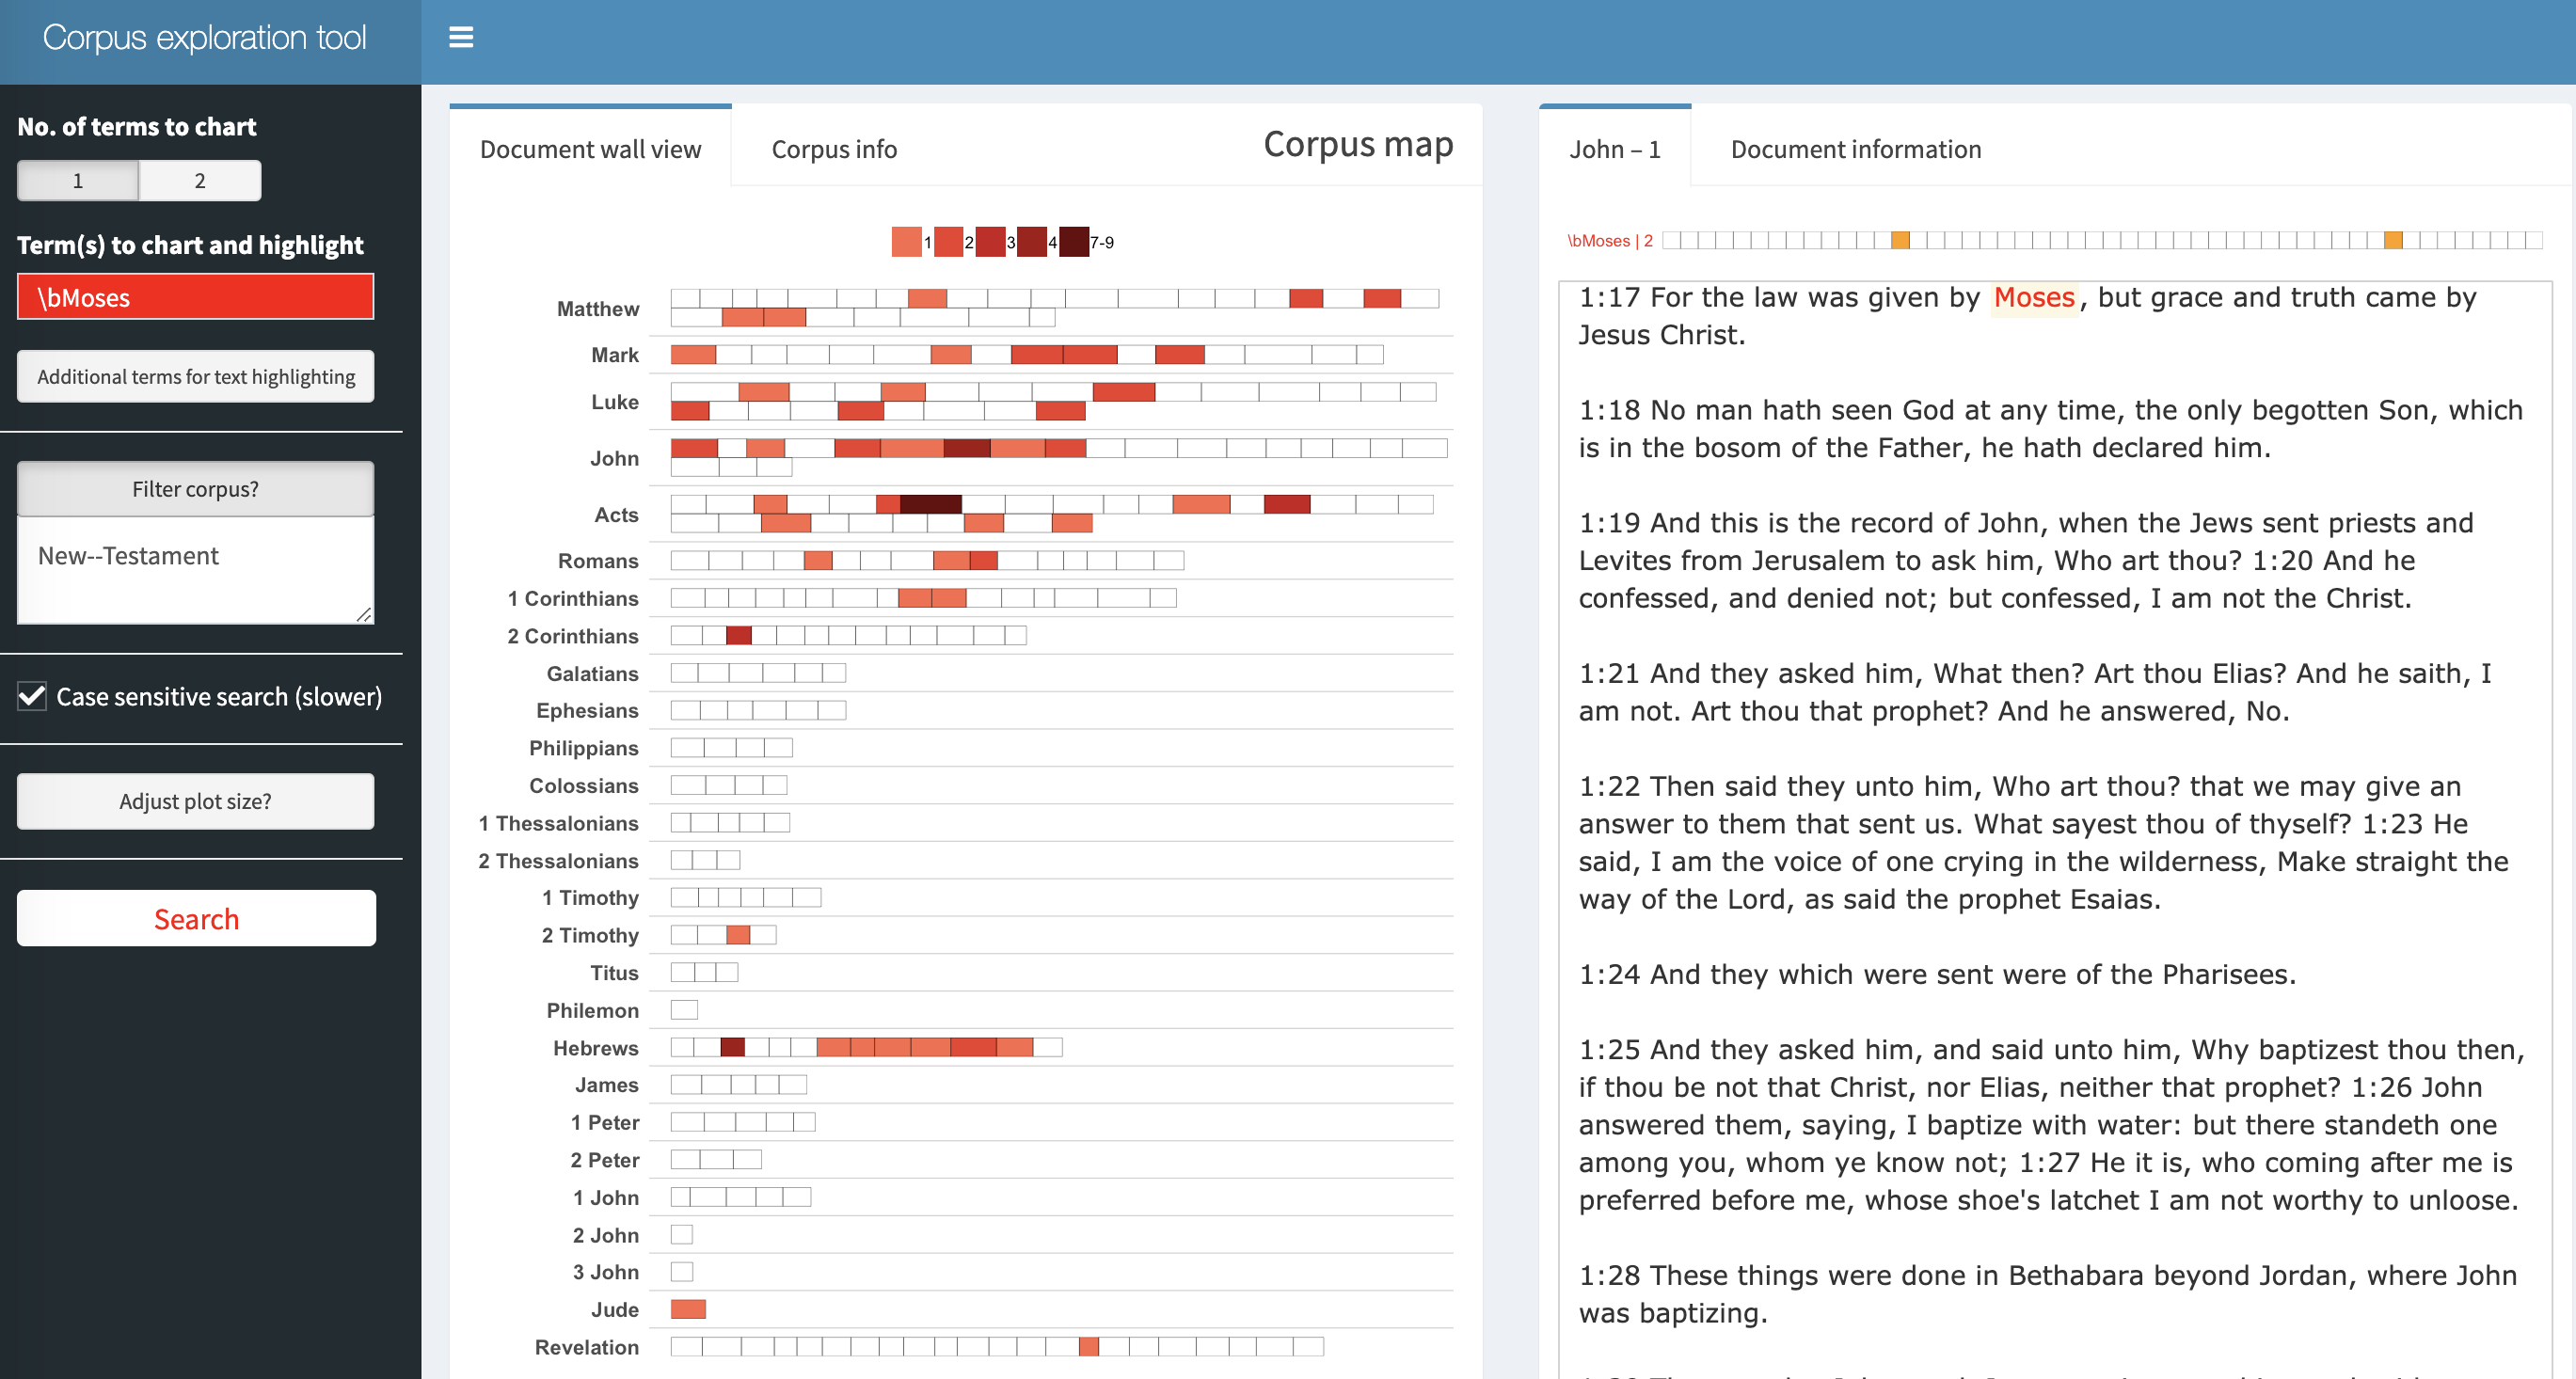Expand Adjust plot size? panel

[195, 801]
